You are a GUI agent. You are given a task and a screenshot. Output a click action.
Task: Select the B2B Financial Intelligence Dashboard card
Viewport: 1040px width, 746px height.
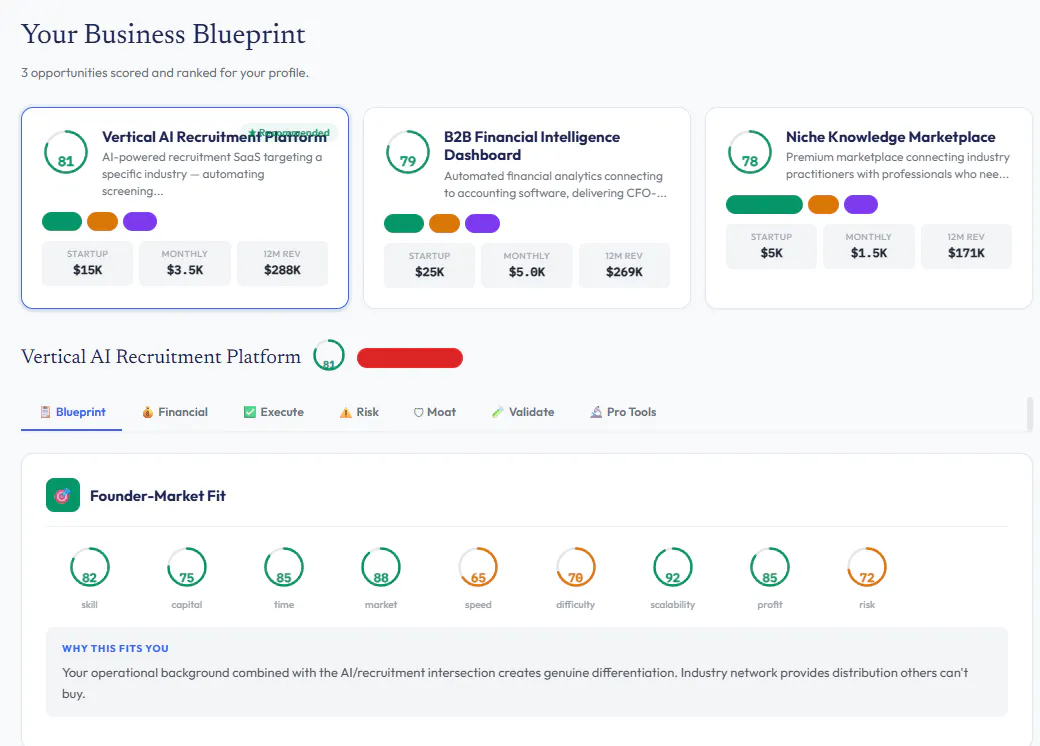click(527, 208)
